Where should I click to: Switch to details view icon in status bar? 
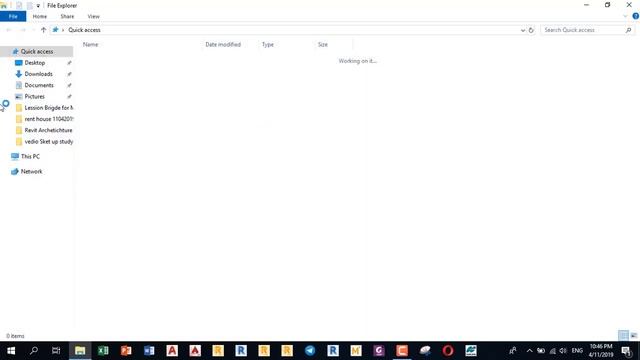pos(623,336)
